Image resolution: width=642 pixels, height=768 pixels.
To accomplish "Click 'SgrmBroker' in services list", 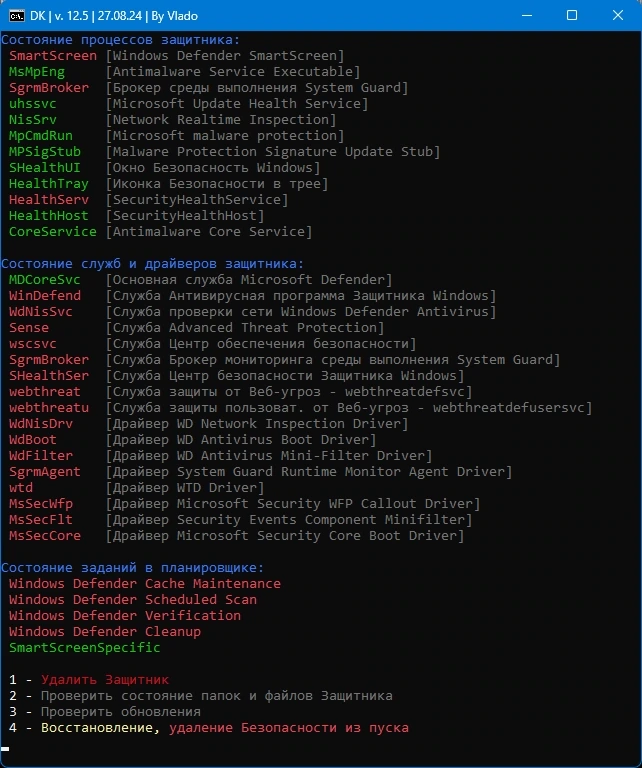I will coord(49,360).
